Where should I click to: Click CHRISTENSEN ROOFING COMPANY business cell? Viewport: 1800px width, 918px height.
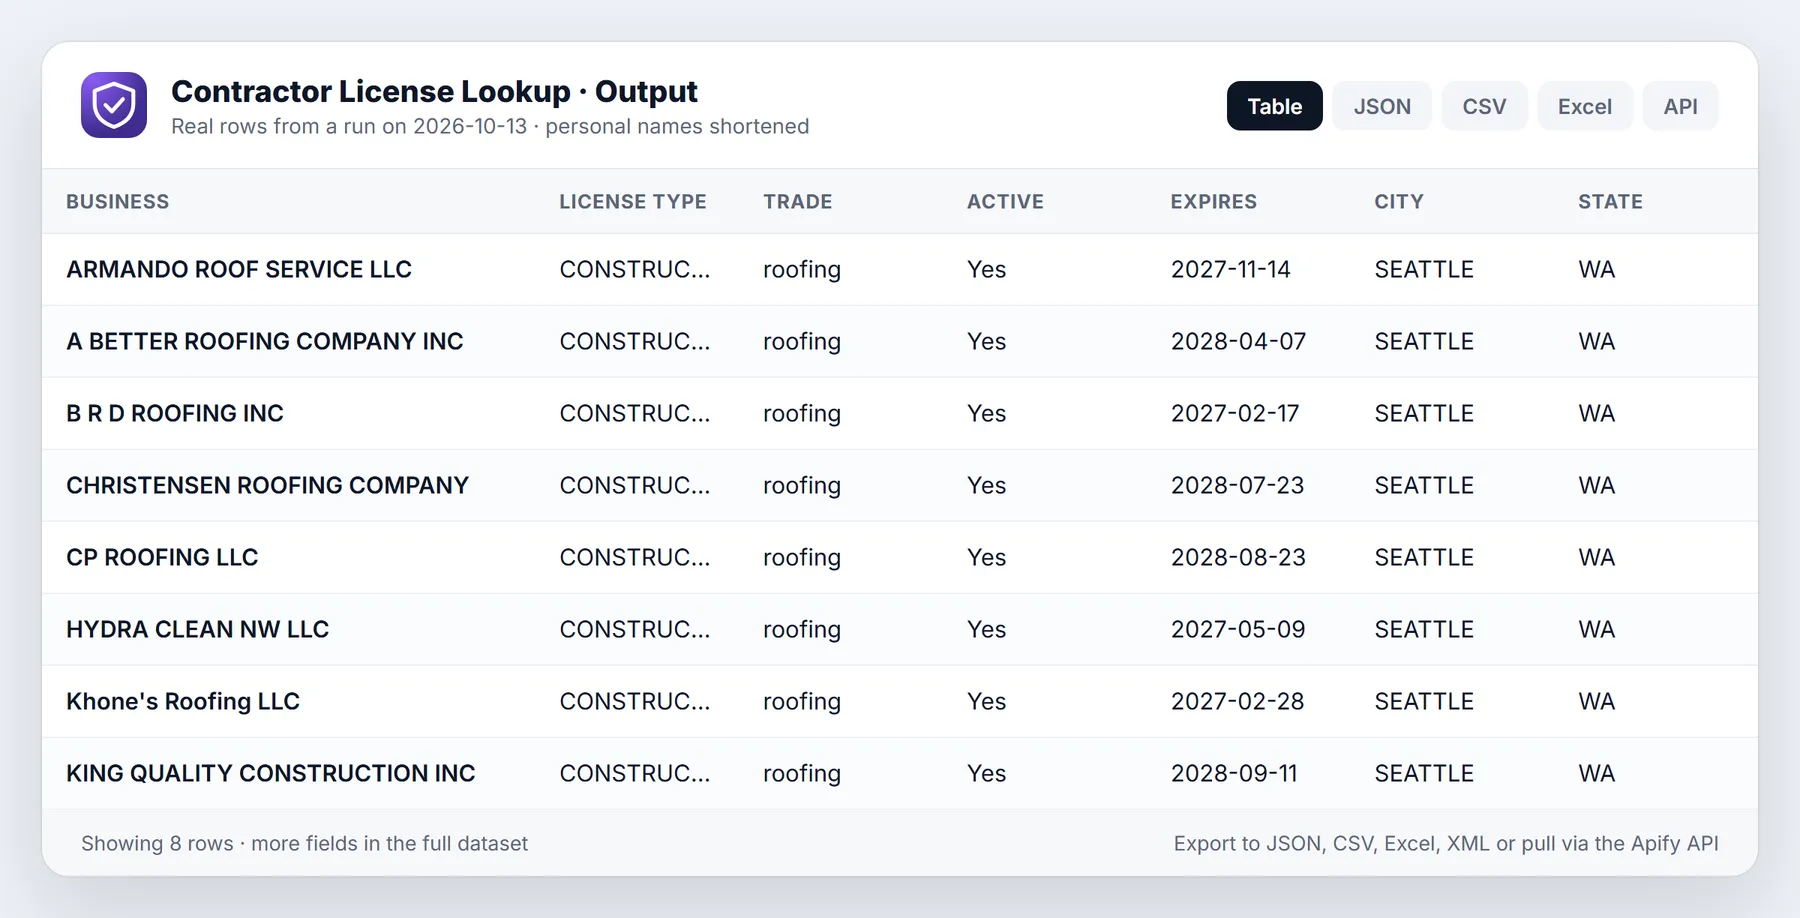[x=267, y=485]
